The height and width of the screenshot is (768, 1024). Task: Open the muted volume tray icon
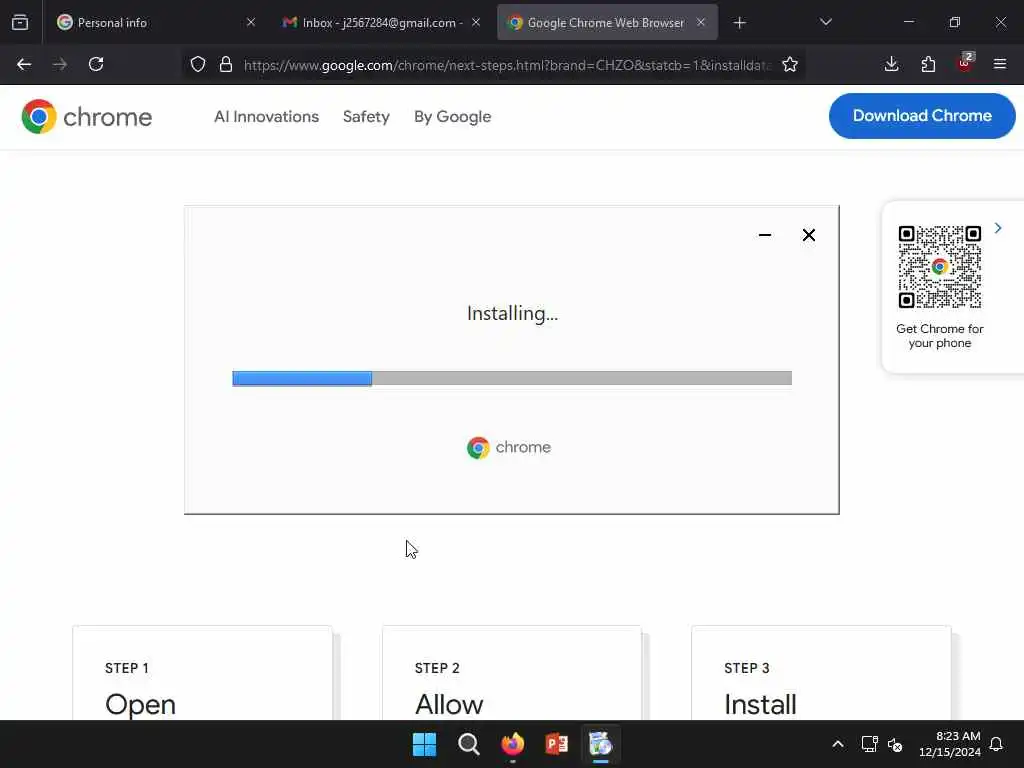pos(895,744)
